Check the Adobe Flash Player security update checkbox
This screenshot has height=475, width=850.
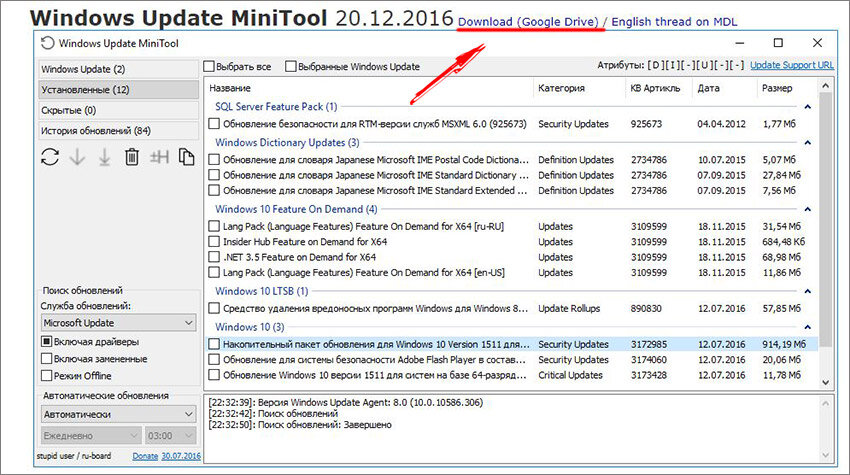(214, 359)
